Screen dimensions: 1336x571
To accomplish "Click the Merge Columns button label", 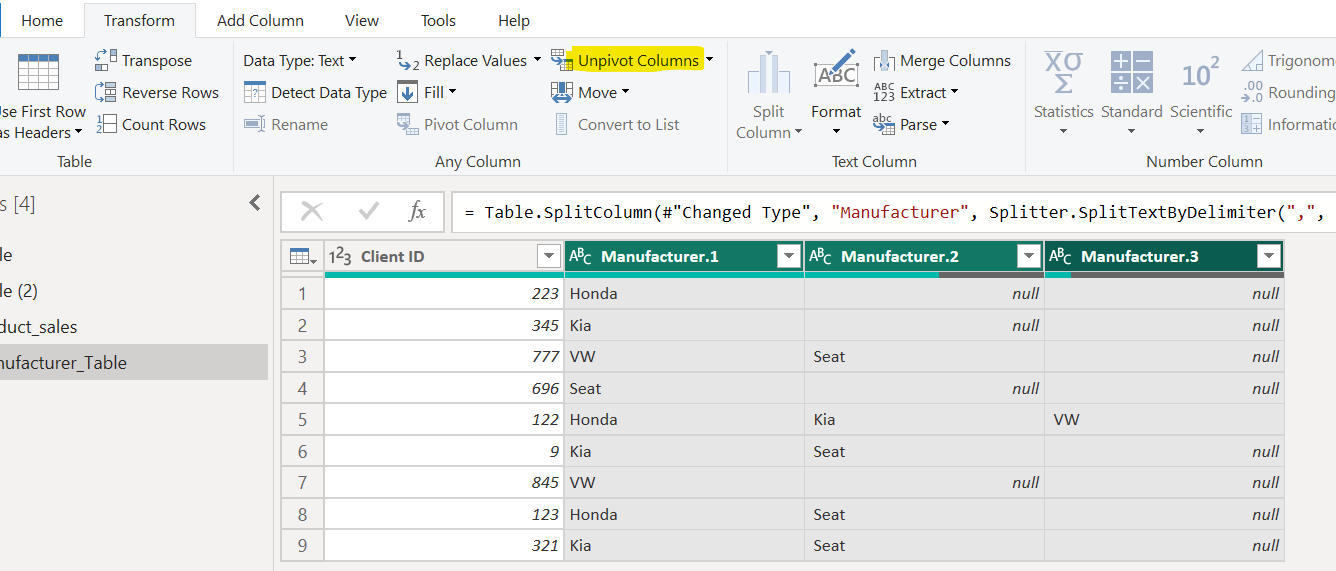I will [x=955, y=61].
